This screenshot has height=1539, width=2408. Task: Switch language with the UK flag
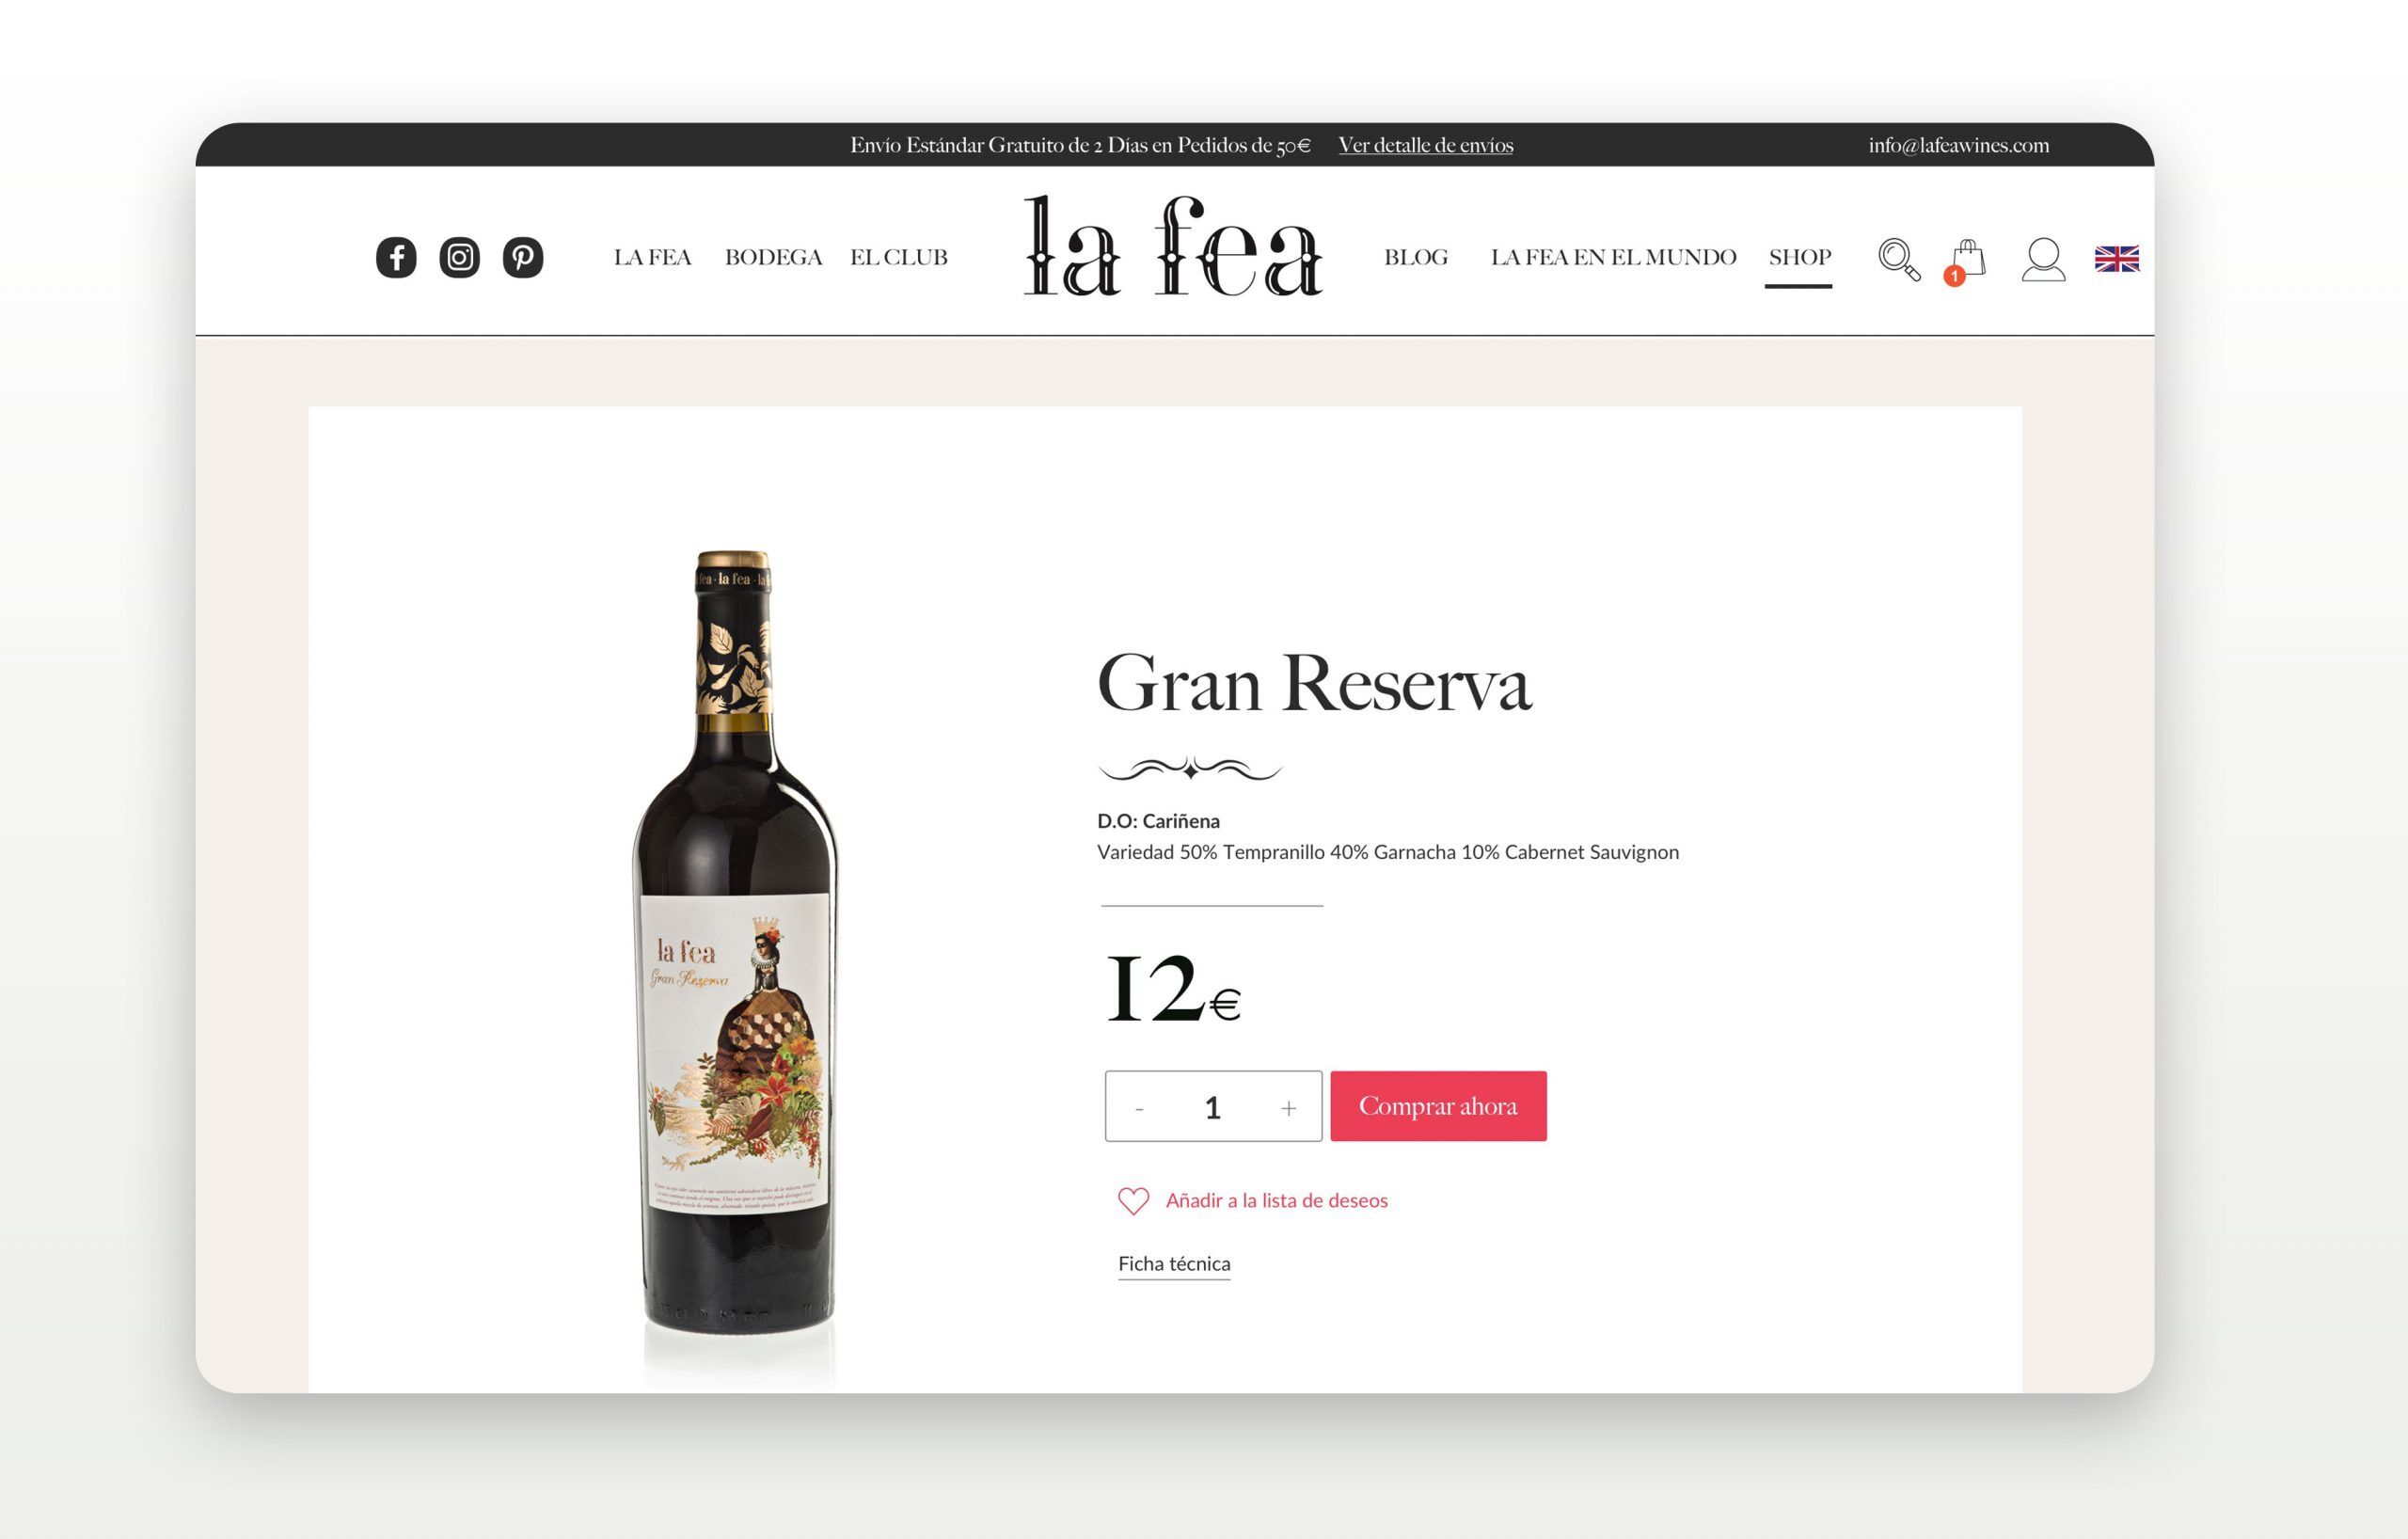[x=2116, y=259]
